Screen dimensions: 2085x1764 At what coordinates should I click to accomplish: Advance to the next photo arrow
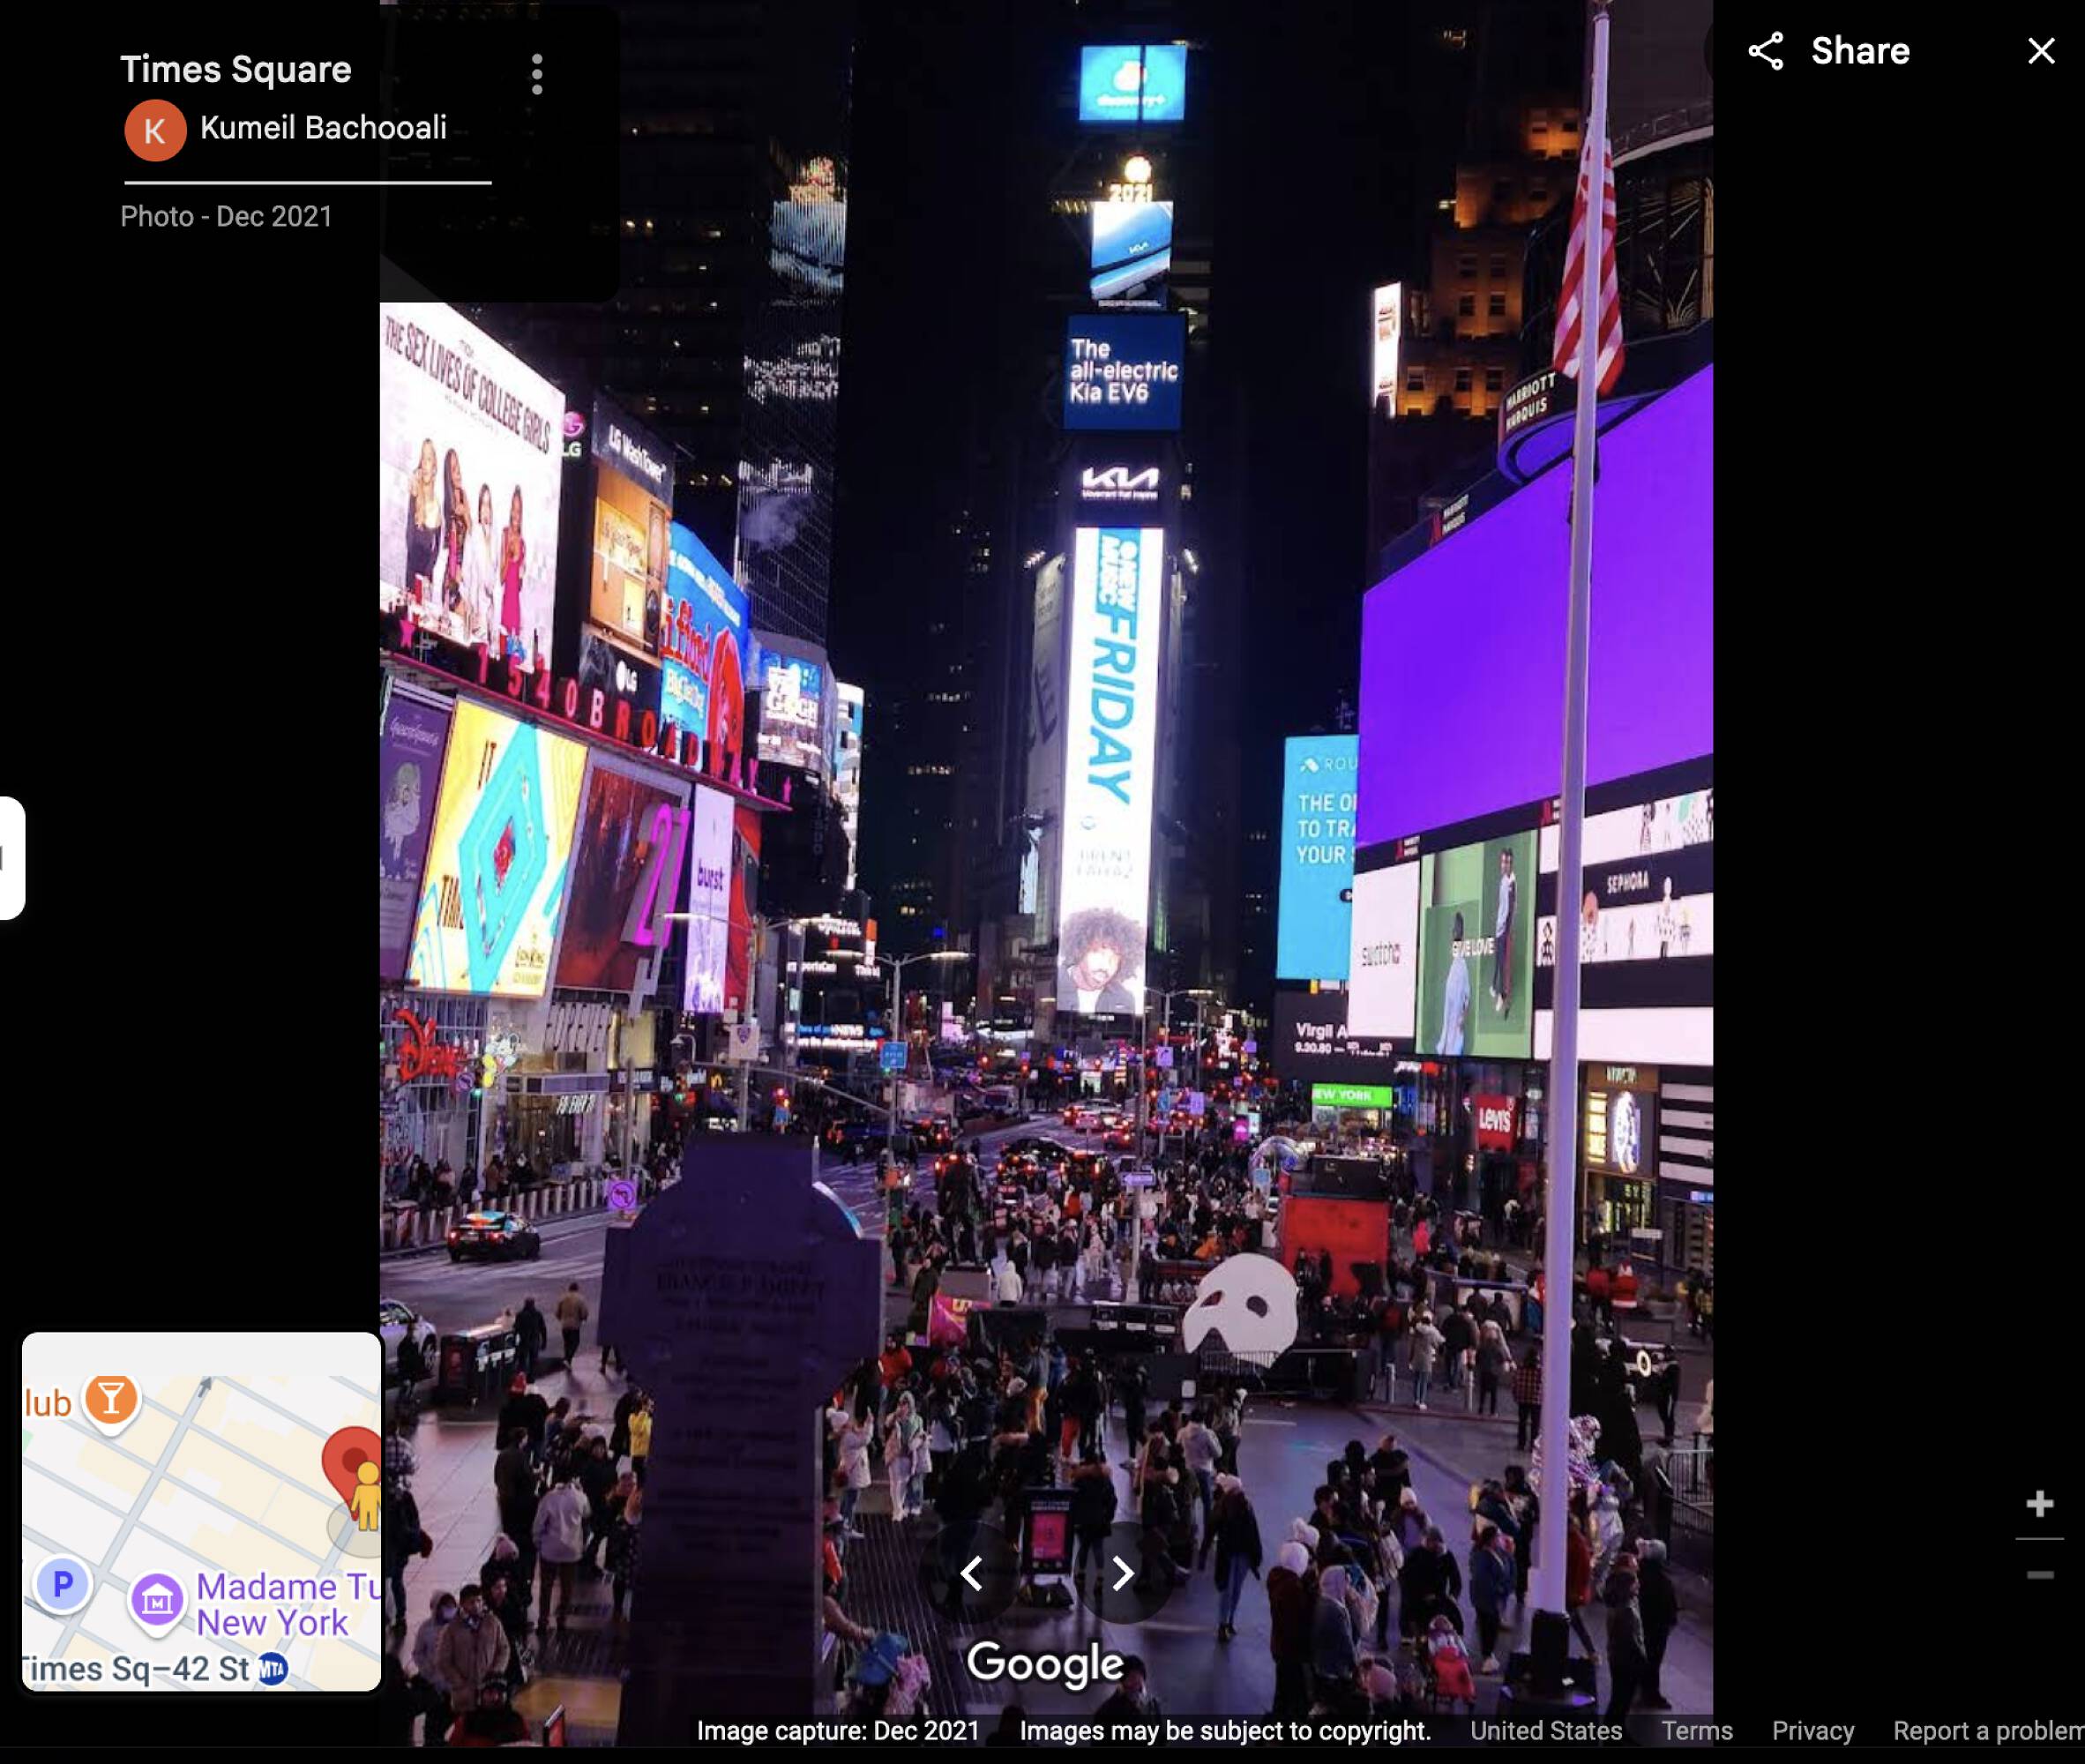1122,1573
